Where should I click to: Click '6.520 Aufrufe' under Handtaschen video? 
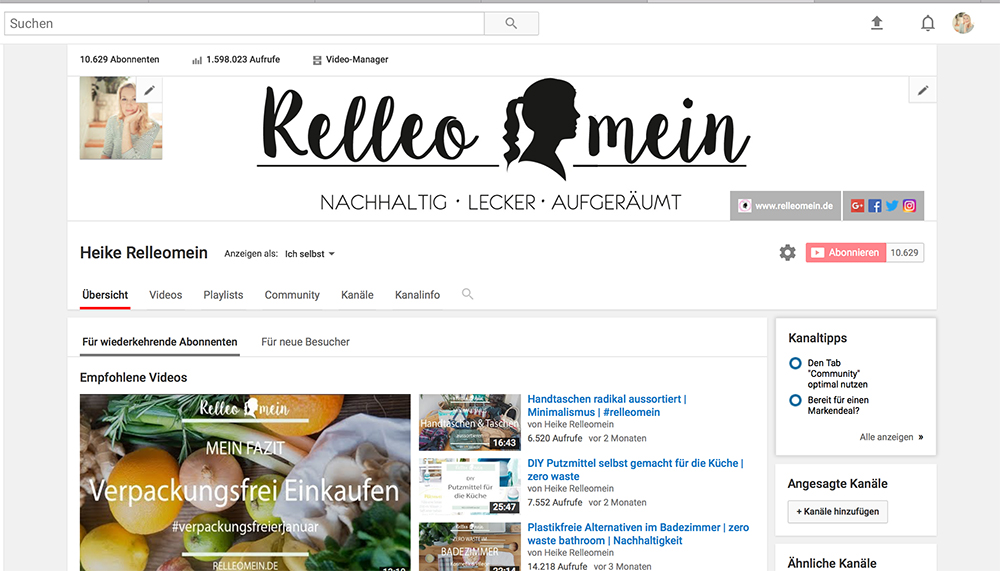click(555, 438)
